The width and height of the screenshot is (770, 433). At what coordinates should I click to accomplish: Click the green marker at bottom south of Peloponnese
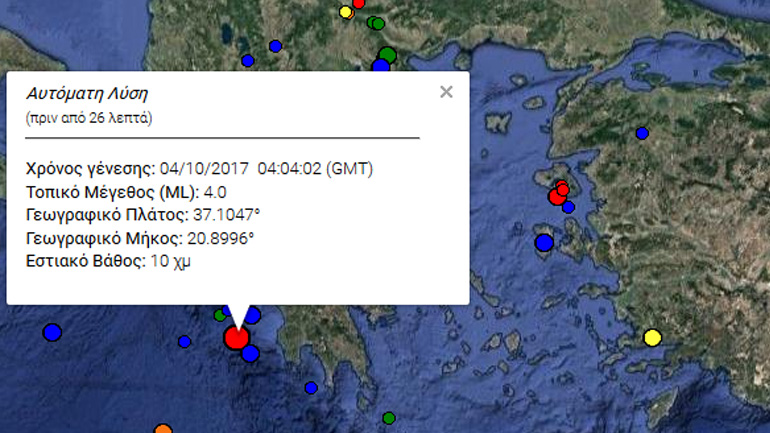[x=389, y=418]
